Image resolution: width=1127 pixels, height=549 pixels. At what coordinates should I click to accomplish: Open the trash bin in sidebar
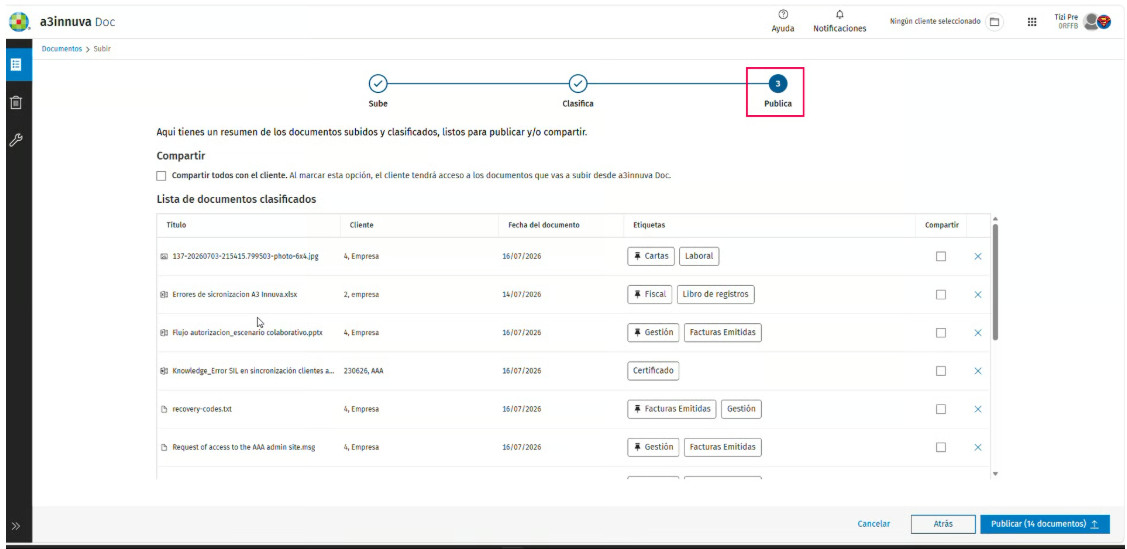15,103
